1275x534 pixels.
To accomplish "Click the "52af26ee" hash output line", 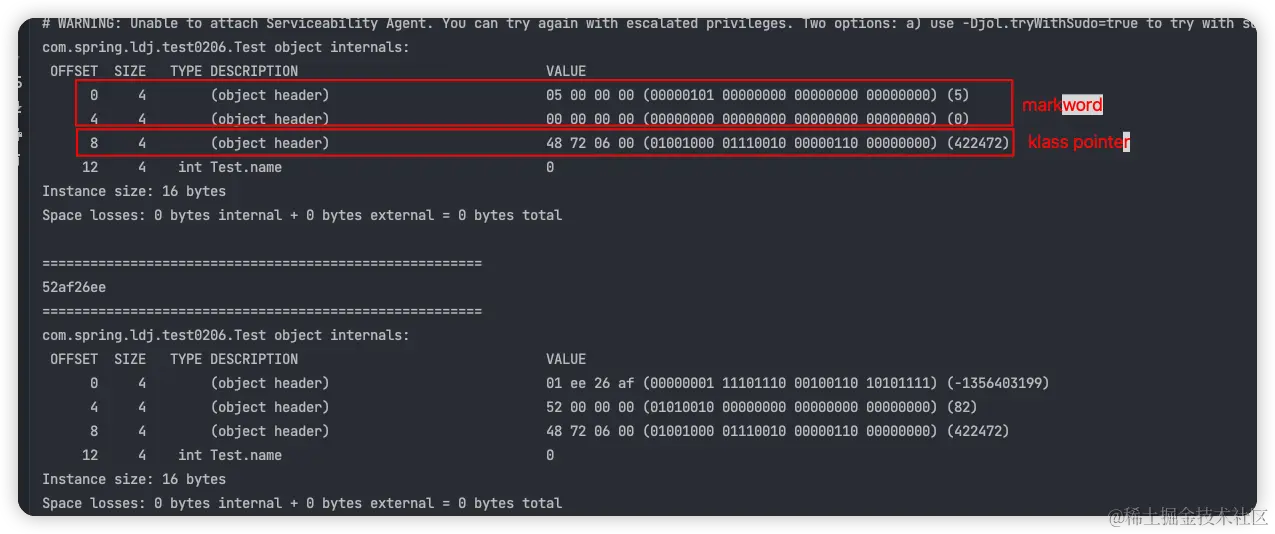I will 74,287.
